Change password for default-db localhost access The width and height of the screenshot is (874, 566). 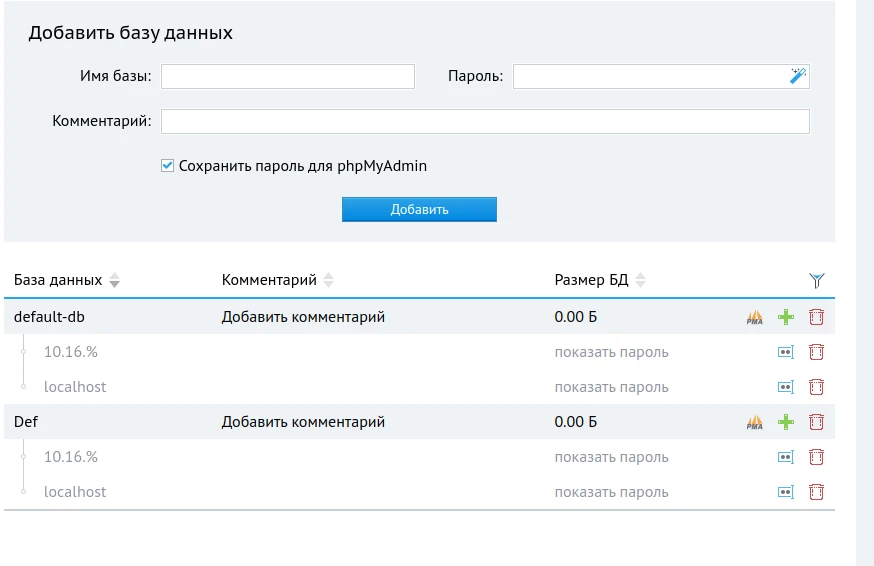[785, 387]
